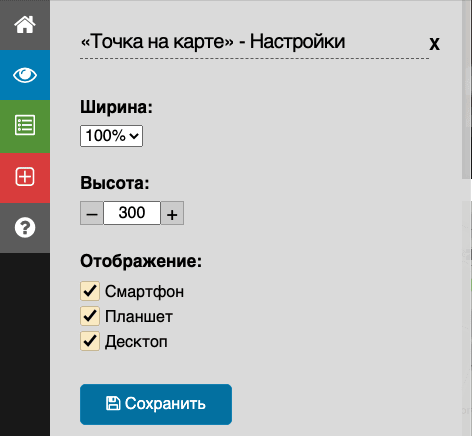Viewport: 472px width, 436px height.
Task: Click the floppy disk icon on Сохранить
Action: coord(113,403)
